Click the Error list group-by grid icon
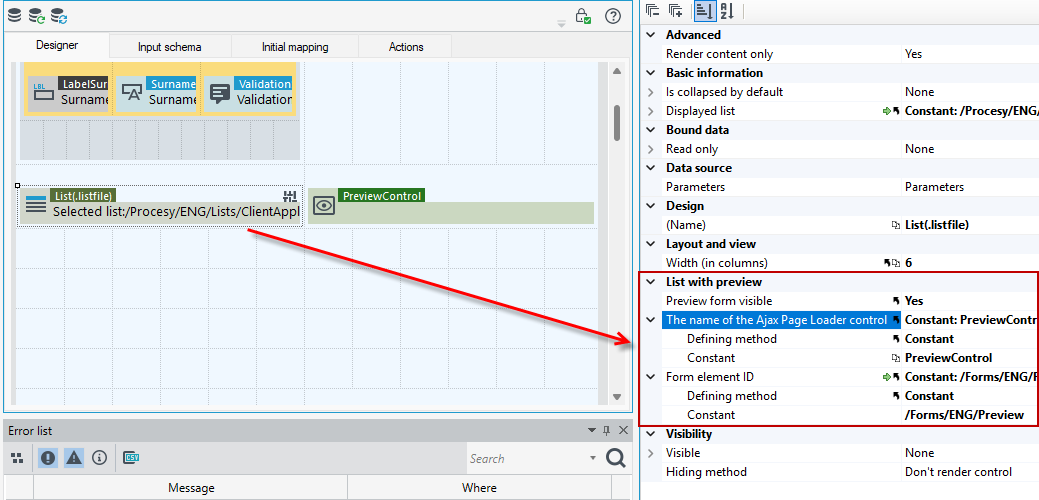 point(17,458)
